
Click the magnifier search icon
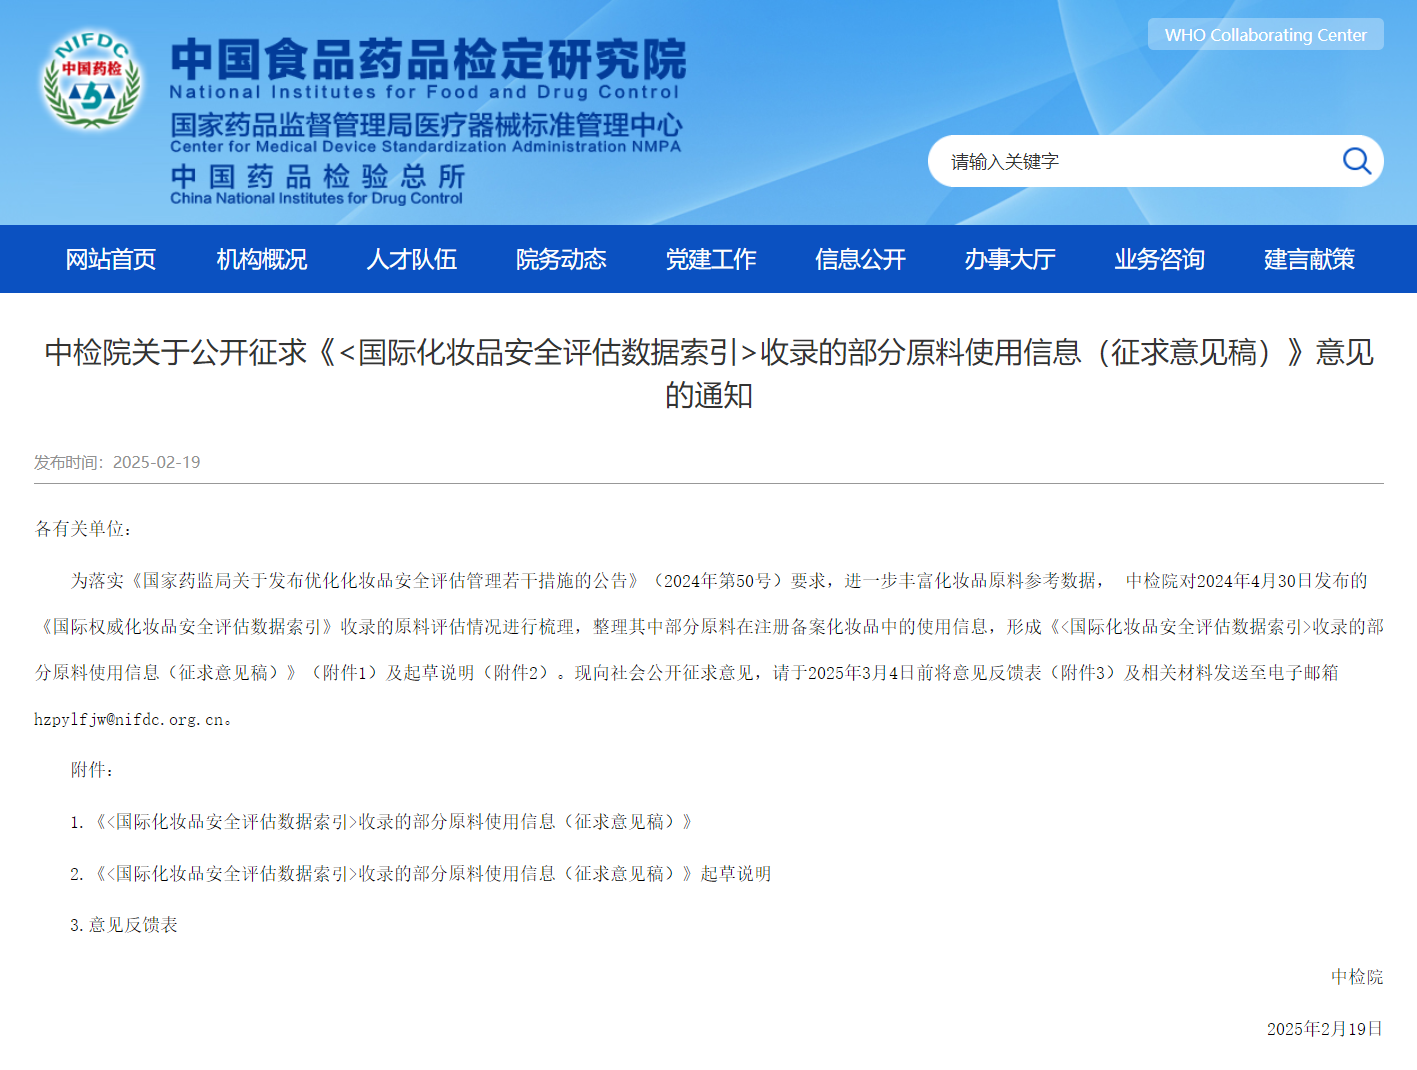(x=1356, y=161)
